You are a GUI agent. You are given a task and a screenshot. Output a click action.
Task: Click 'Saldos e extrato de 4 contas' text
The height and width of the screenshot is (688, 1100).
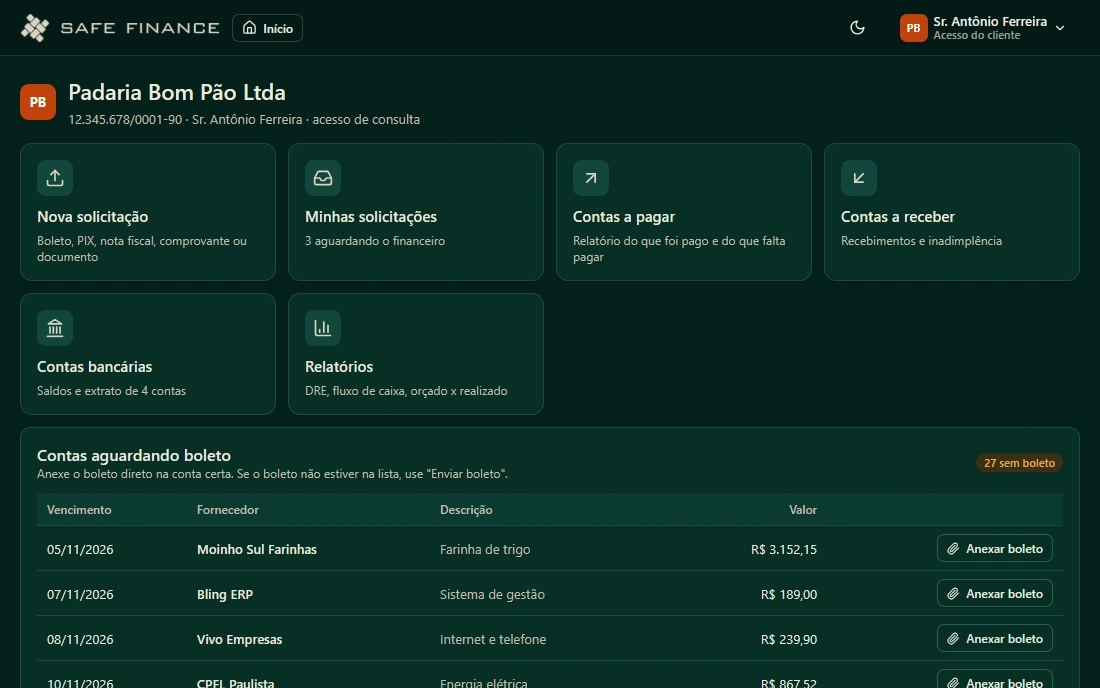tap(112, 391)
